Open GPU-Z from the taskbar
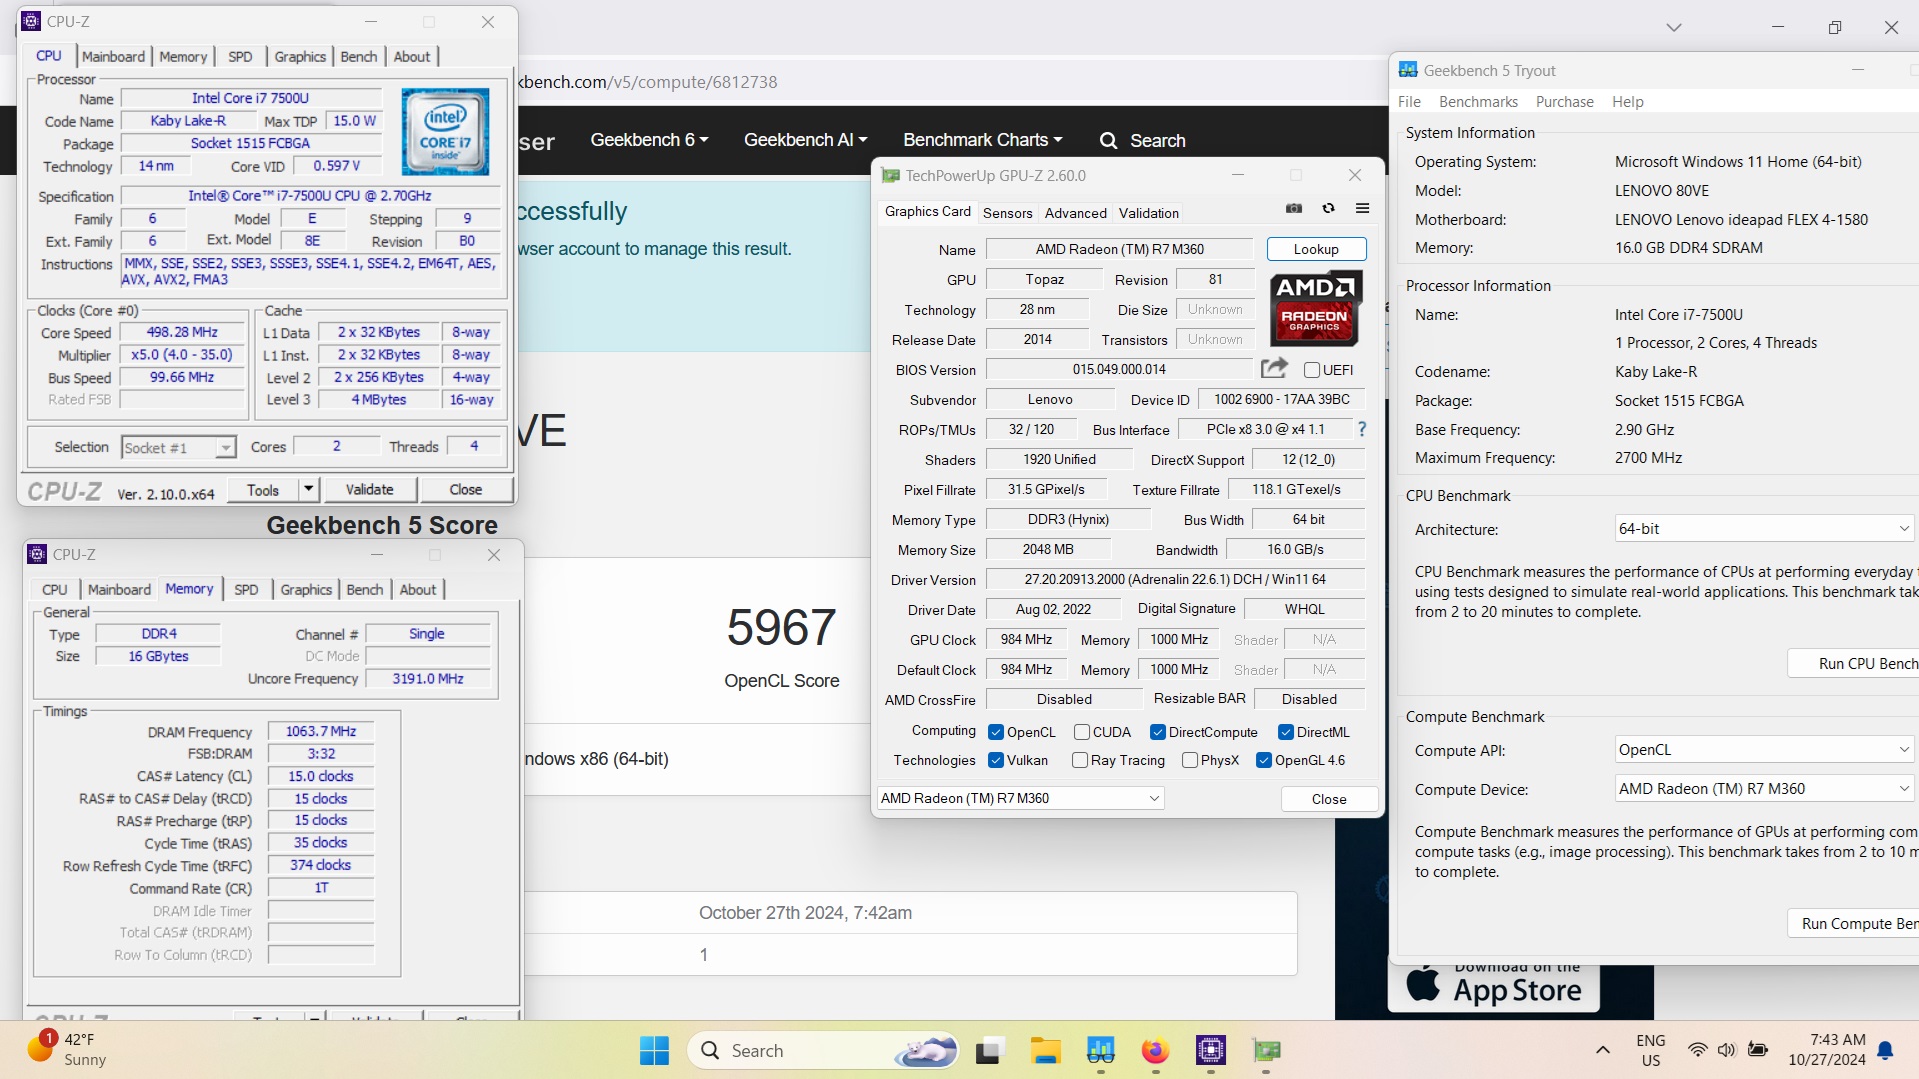The height and width of the screenshot is (1079, 1919). [1266, 1050]
